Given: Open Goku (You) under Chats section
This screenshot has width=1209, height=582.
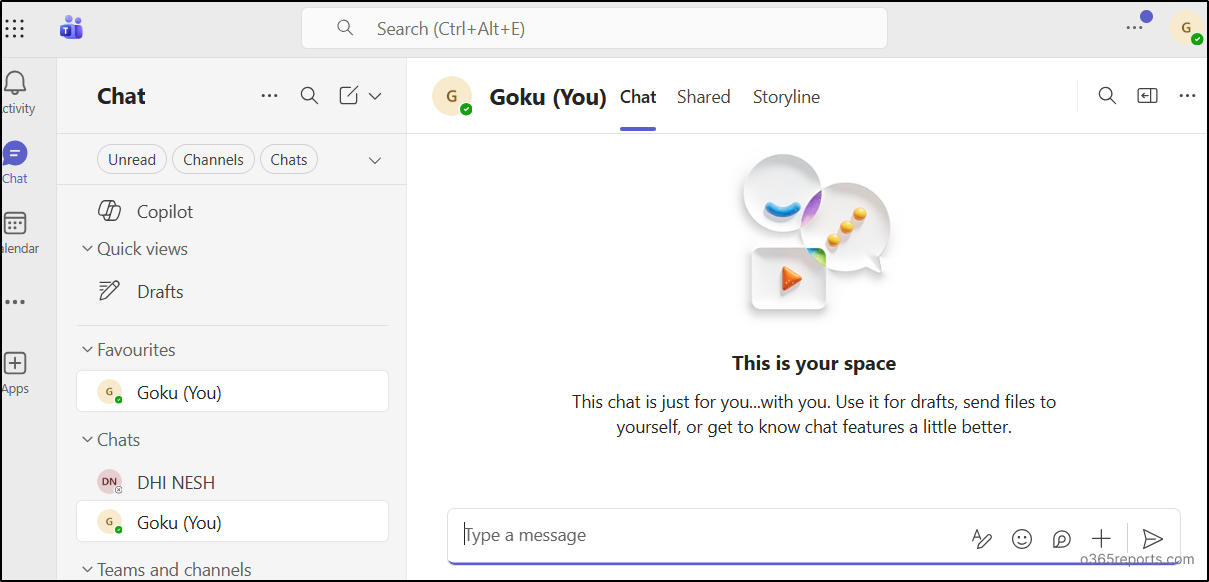Looking at the screenshot, I should tap(232, 522).
